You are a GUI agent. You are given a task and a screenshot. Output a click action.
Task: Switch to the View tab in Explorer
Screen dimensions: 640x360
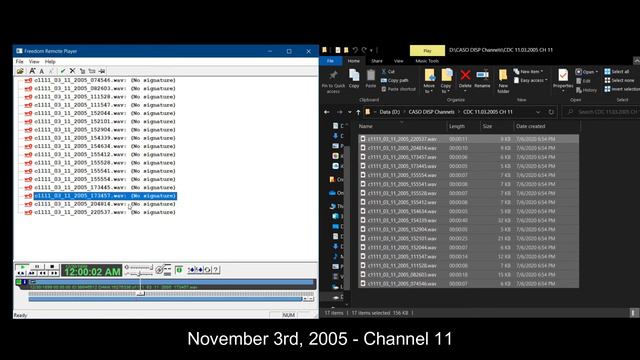click(x=398, y=61)
